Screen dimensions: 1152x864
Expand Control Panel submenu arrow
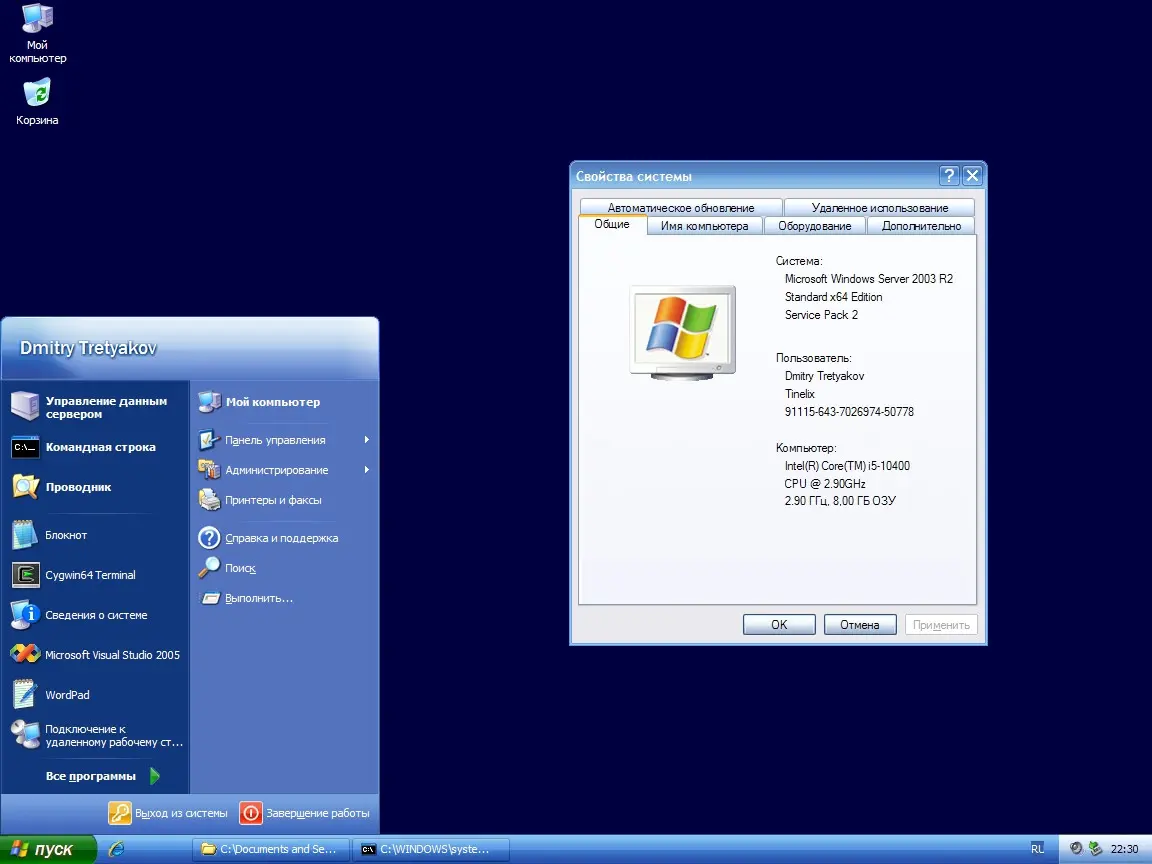[x=366, y=439]
